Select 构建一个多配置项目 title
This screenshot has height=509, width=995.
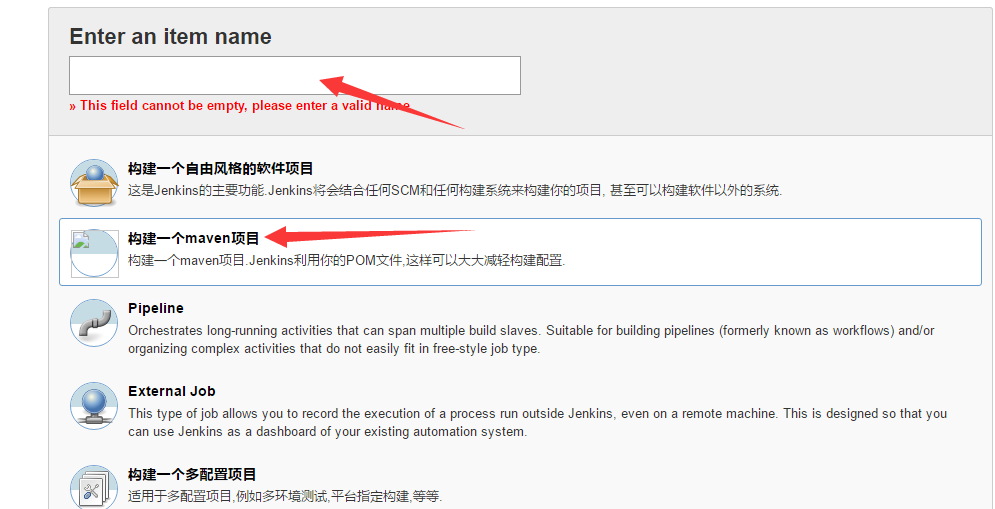click(x=192, y=474)
